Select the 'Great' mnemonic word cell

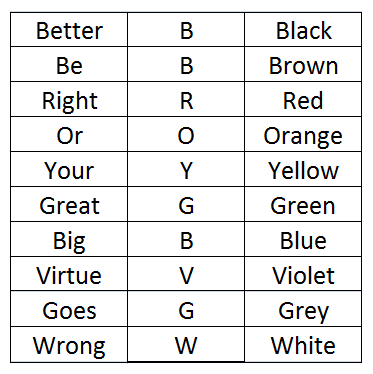69,204
